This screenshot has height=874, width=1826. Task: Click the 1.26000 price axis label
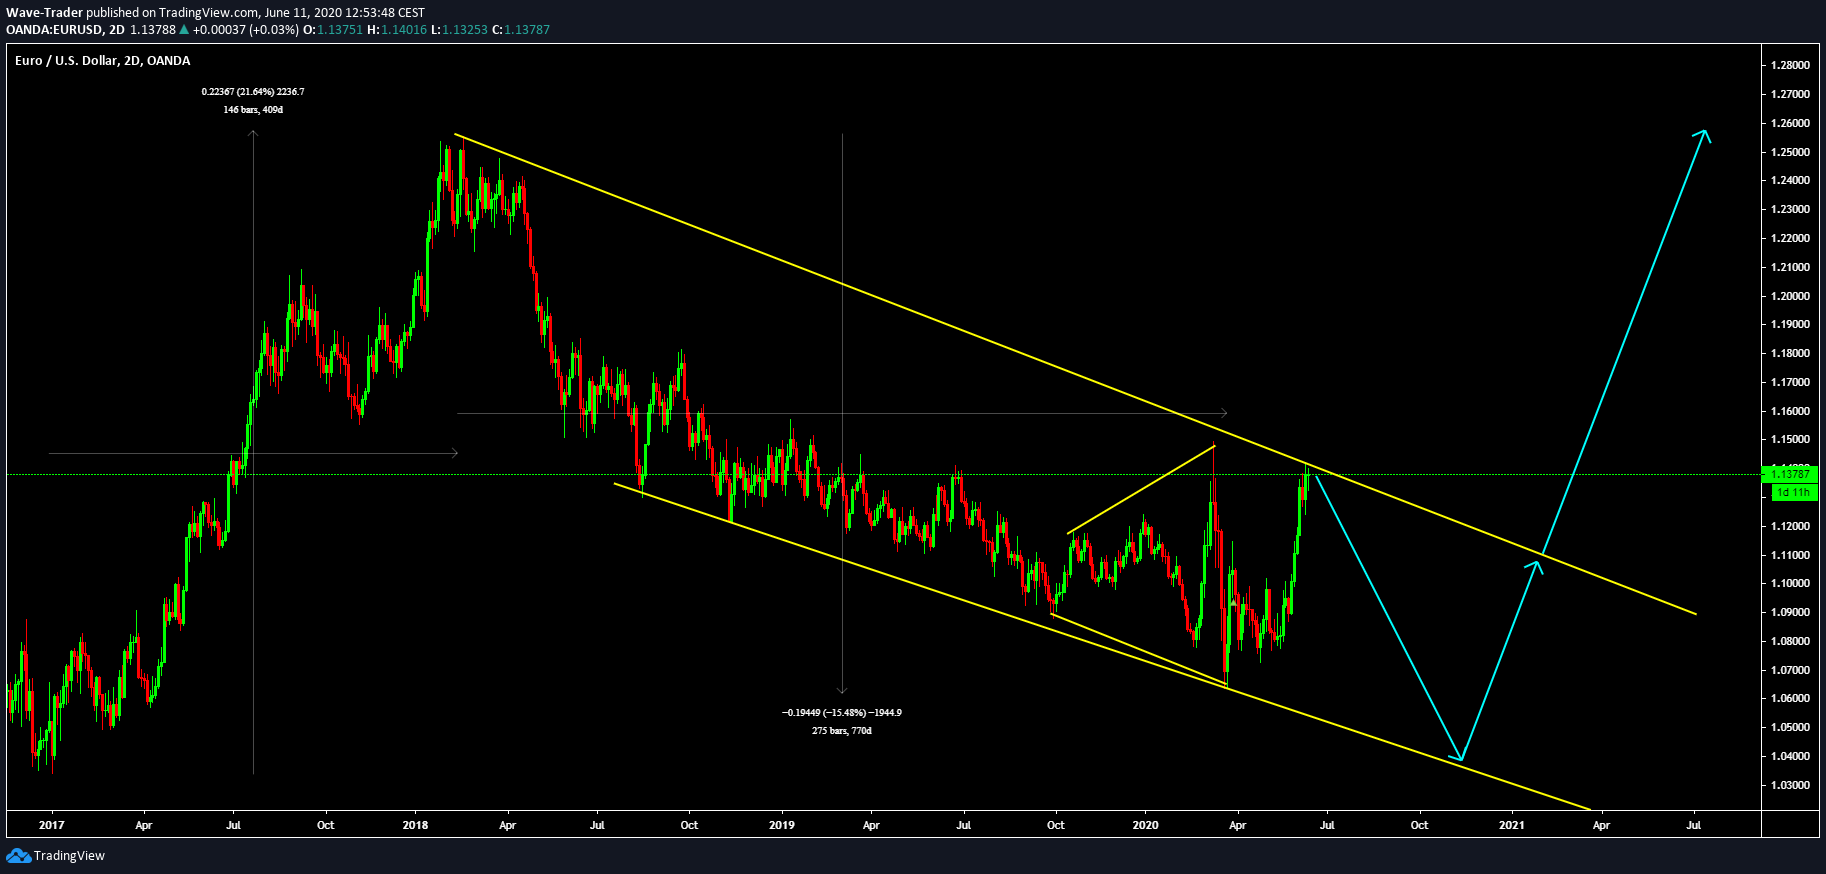point(1790,123)
